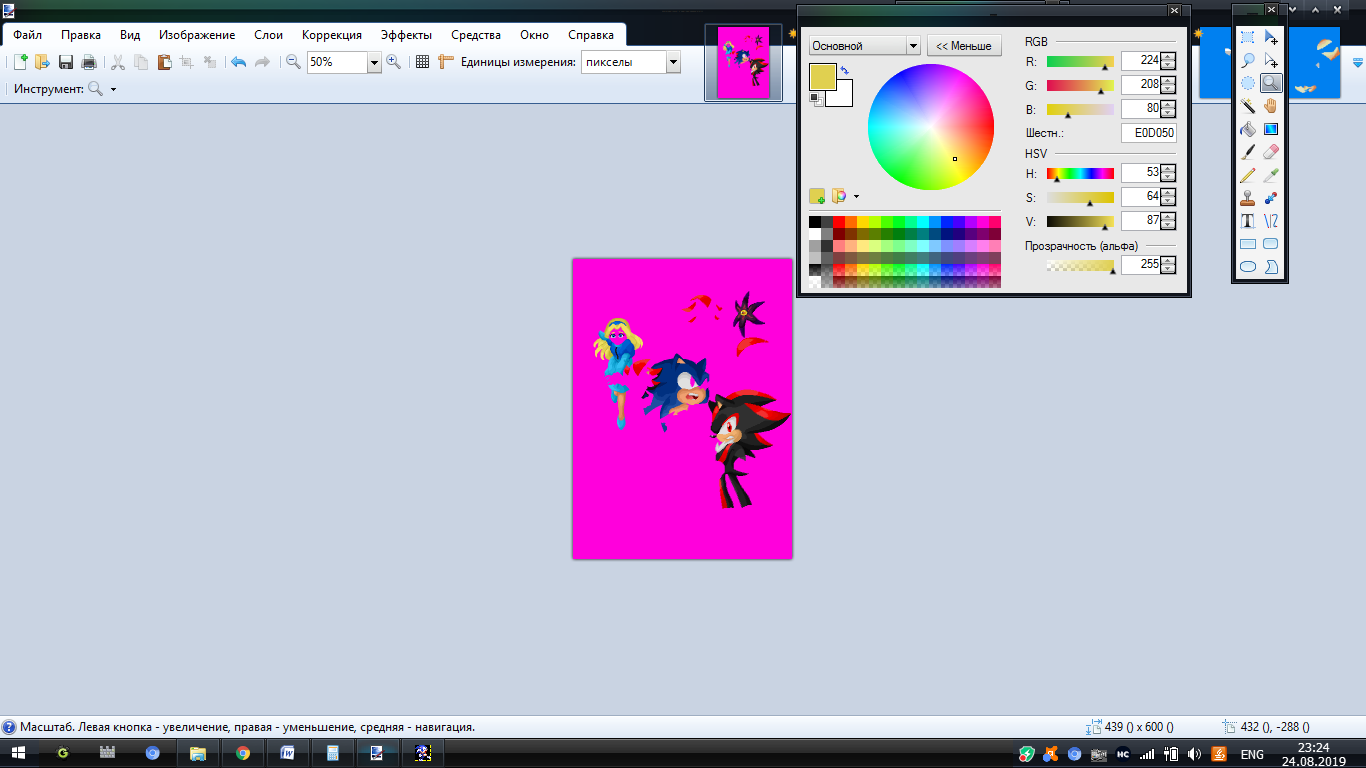Click the Paste clipboard icon
This screenshot has height=768, width=1366.
164,62
